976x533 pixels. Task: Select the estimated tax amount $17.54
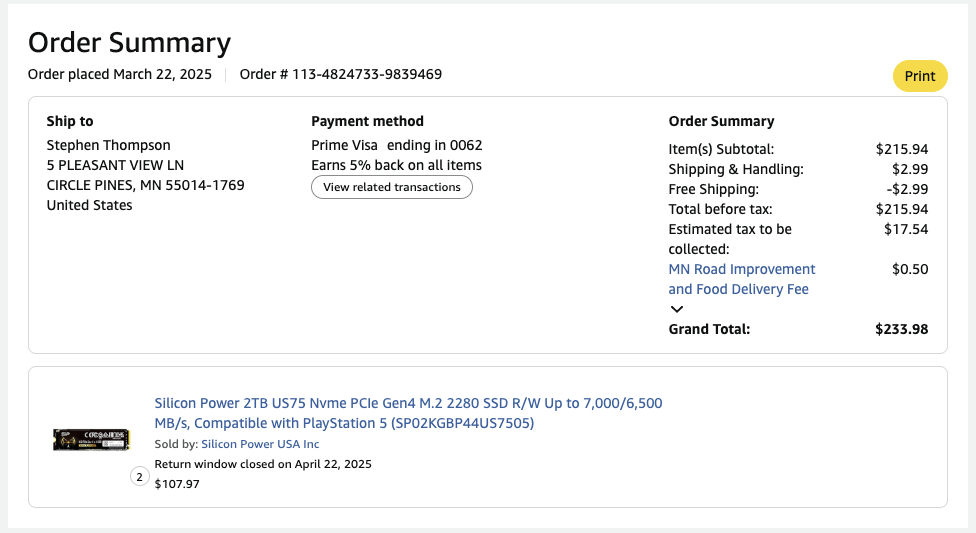tap(906, 229)
